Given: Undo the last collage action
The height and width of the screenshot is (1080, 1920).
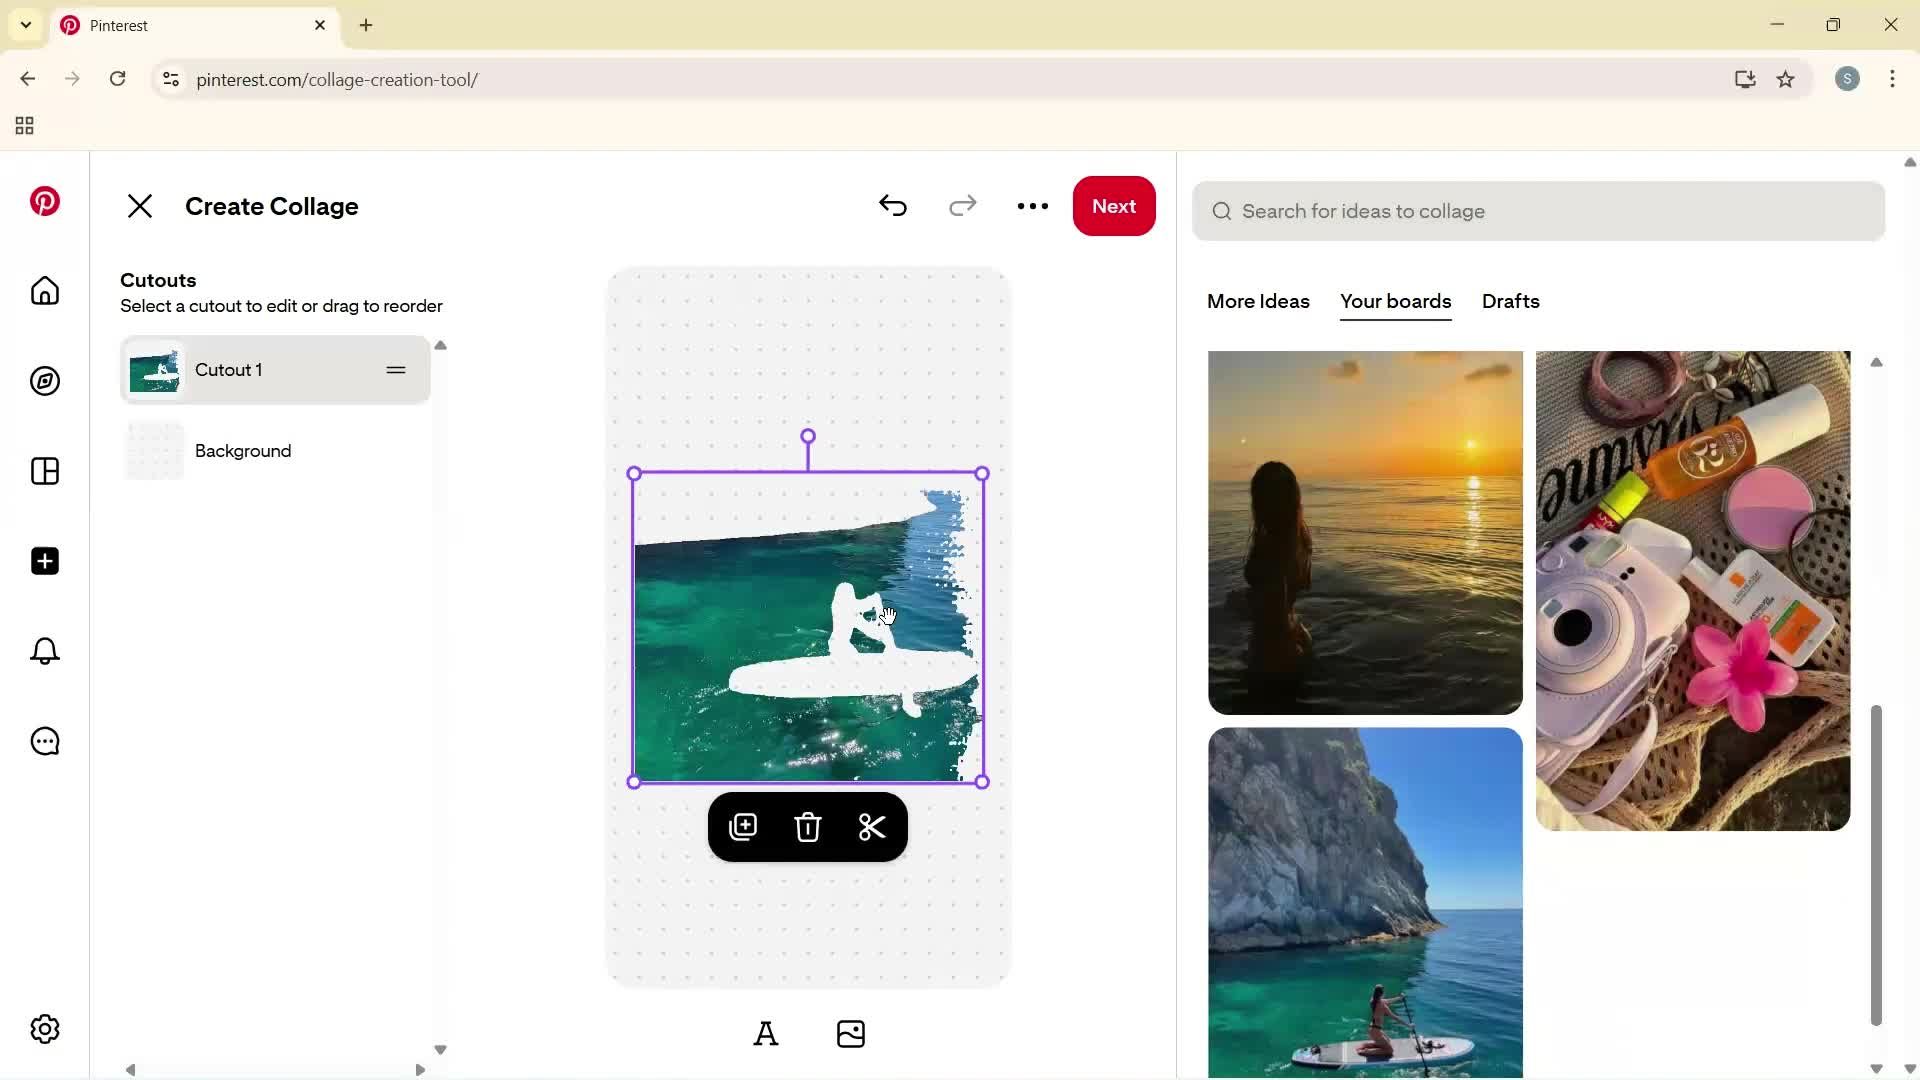Looking at the screenshot, I should (893, 206).
